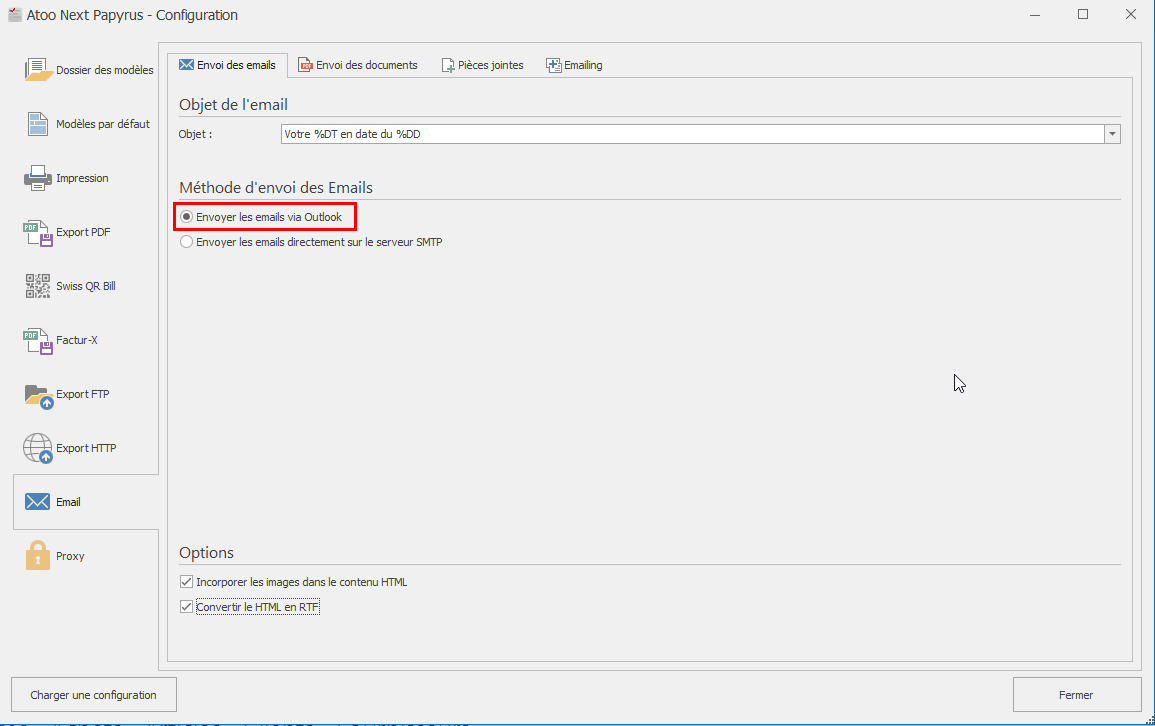Open the Impression printer icon
1155x726 pixels.
(38, 178)
